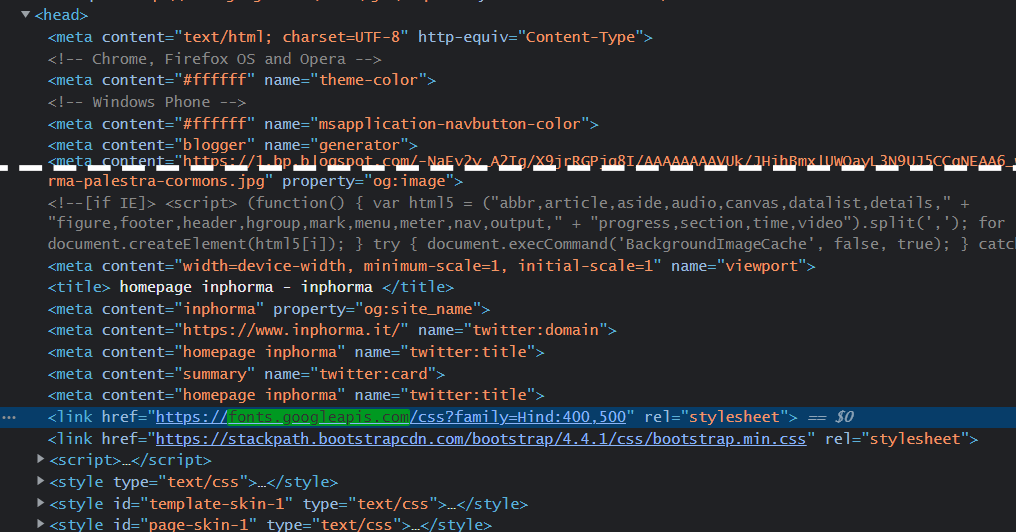Select the head tag text
This screenshot has width=1016, height=532.
62,15
